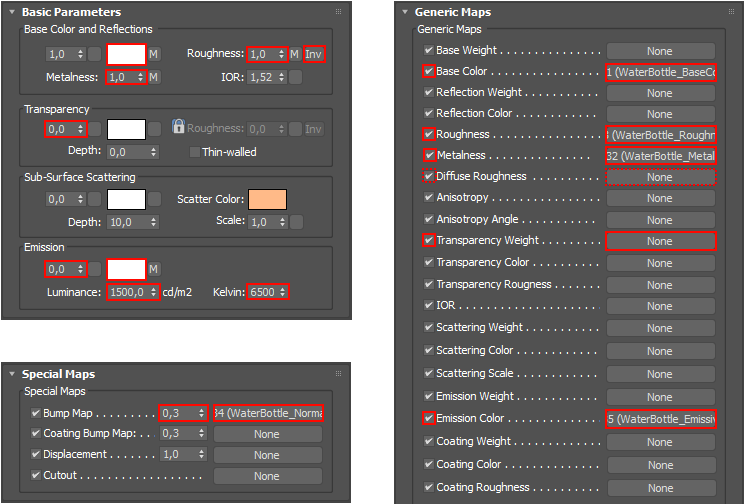Image resolution: width=744 pixels, height=504 pixels.
Task: Open the WaterBottle_Emissive map slot
Action: (x=660, y=419)
